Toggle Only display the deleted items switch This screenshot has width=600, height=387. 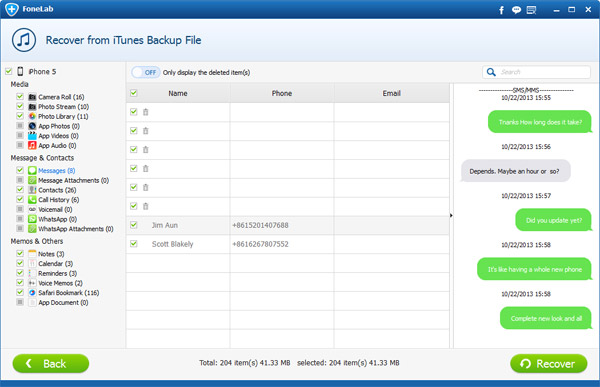(x=146, y=72)
